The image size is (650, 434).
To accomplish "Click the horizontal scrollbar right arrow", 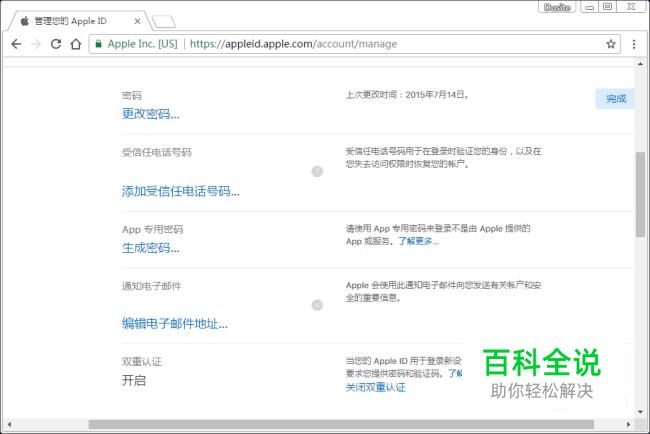I will (x=628, y=424).
